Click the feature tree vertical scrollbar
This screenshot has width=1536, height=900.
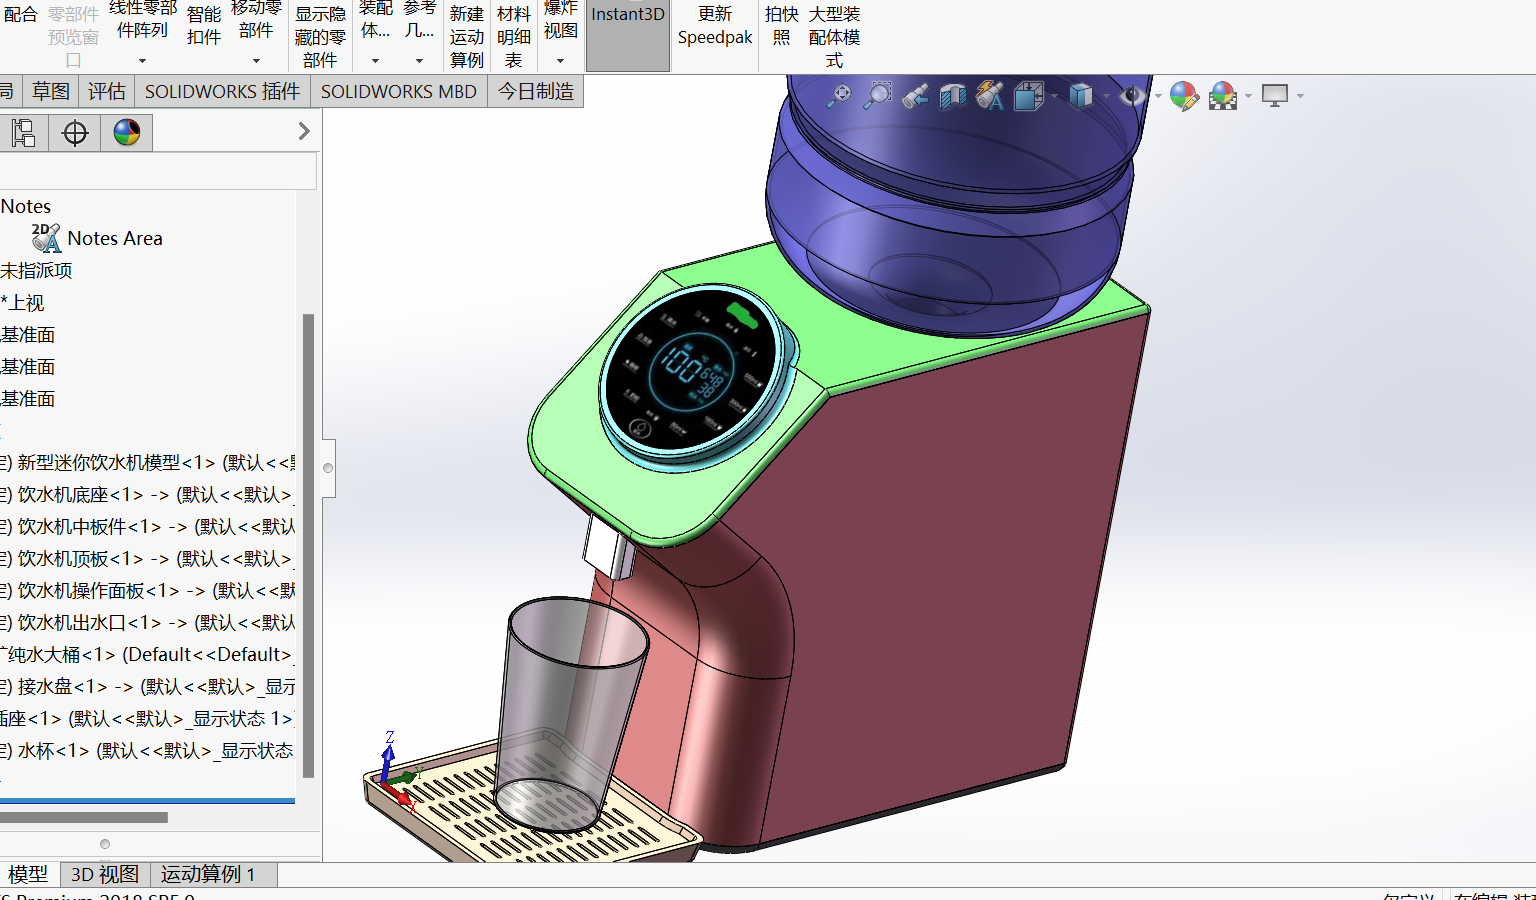tap(309, 545)
